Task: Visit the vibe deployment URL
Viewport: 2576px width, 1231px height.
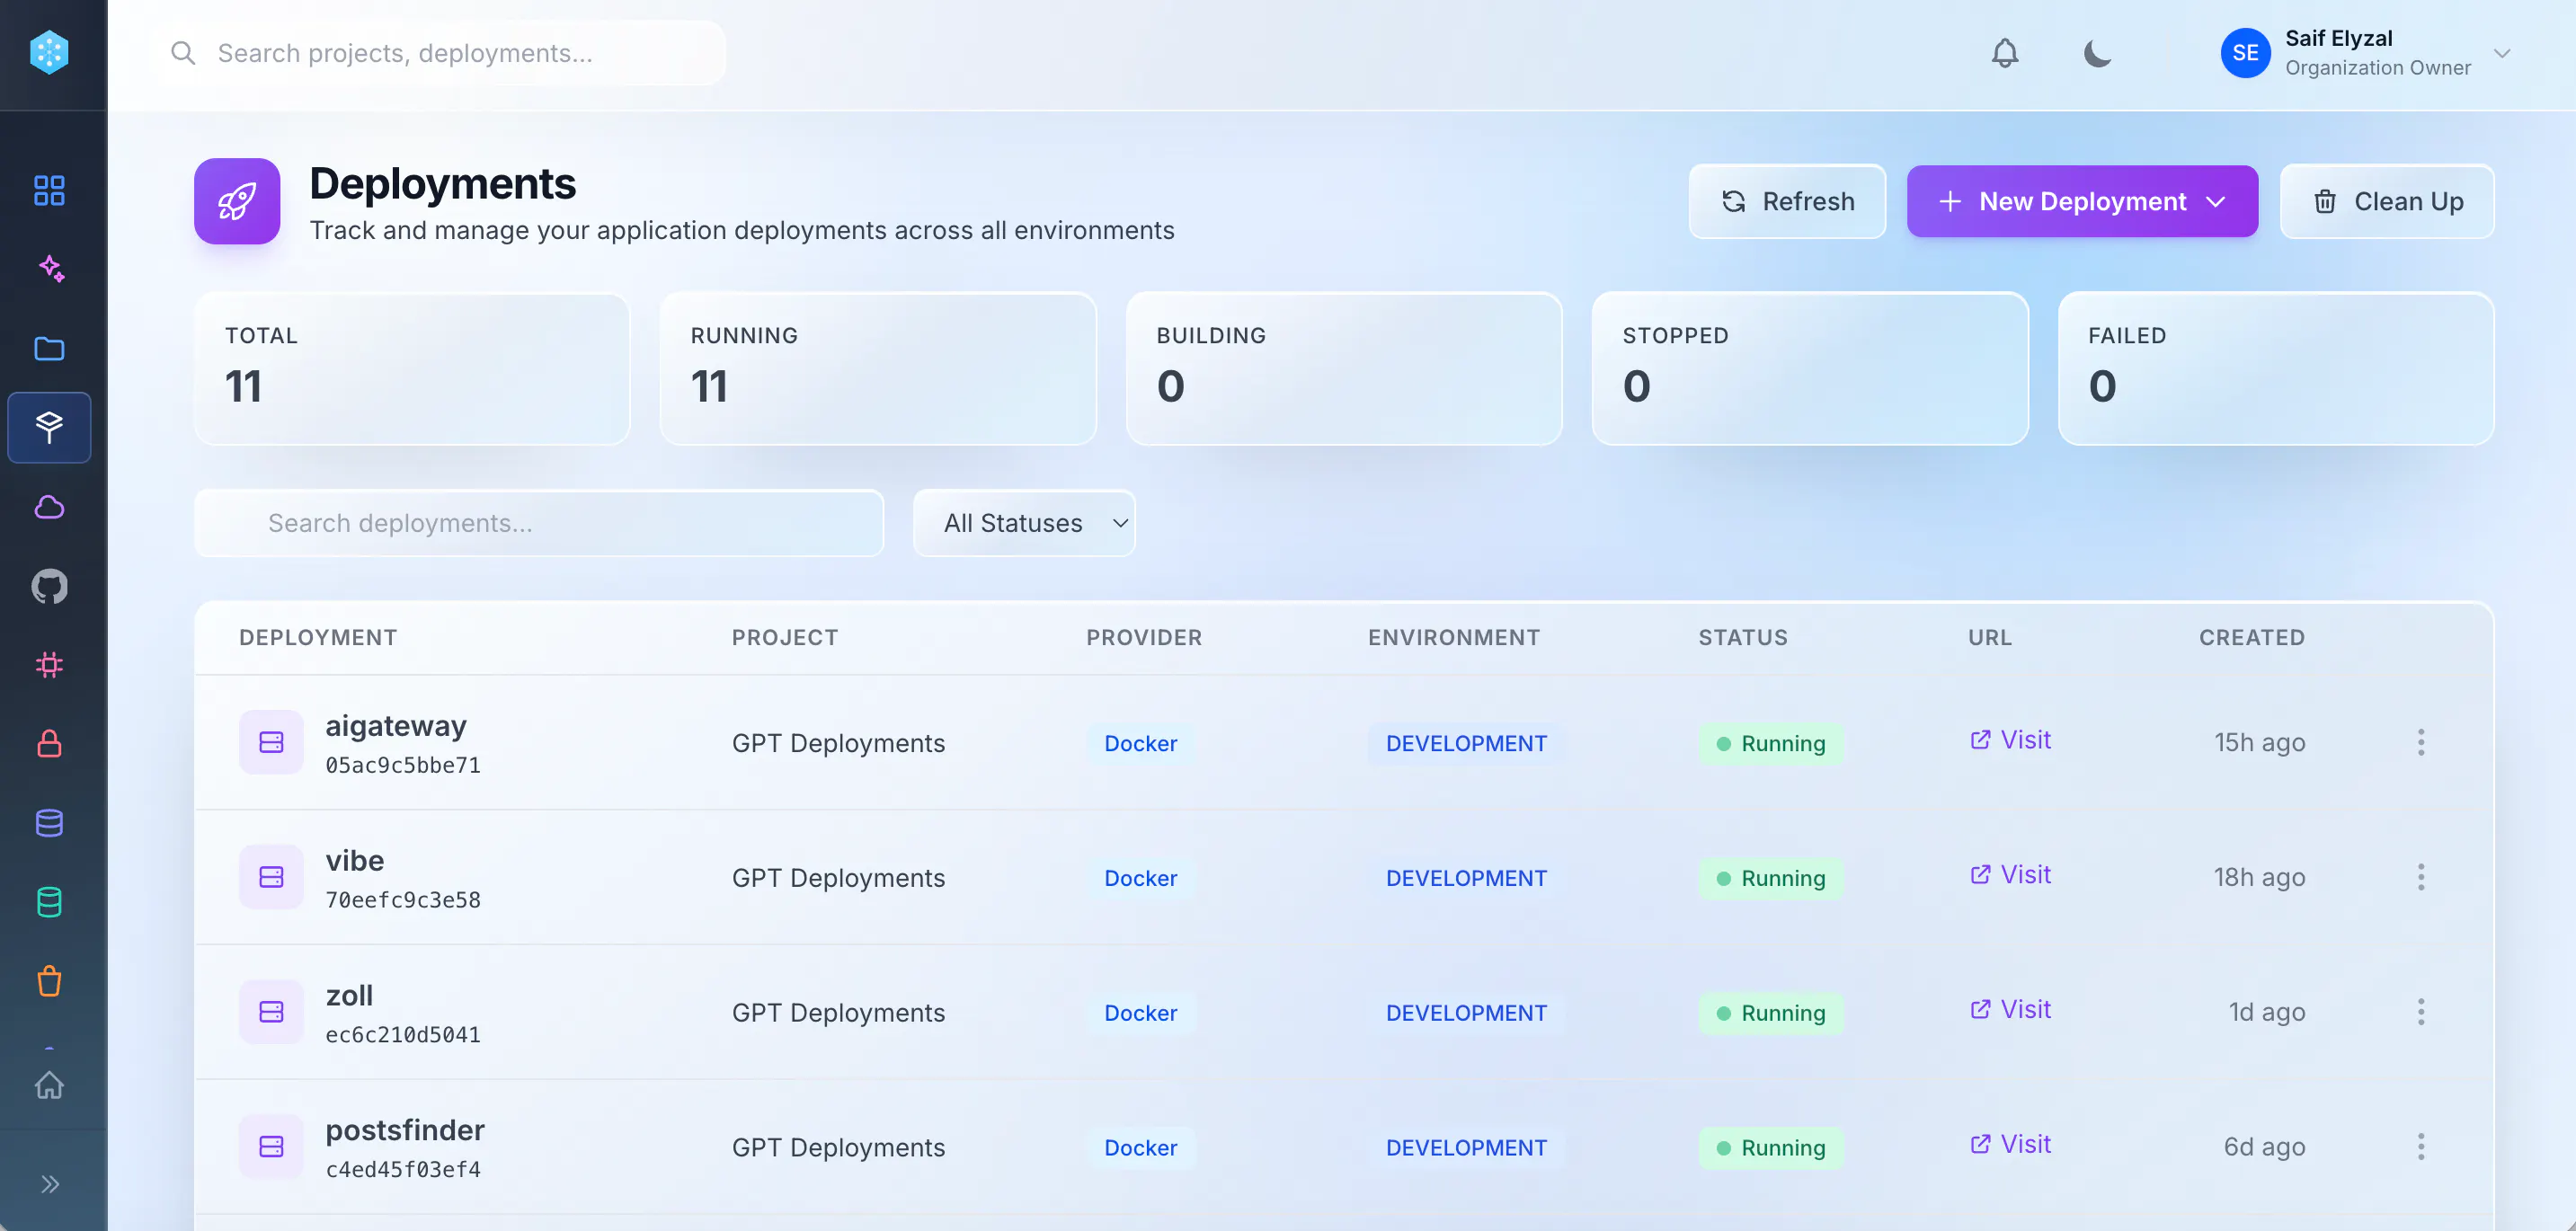Action: [2010, 875]
